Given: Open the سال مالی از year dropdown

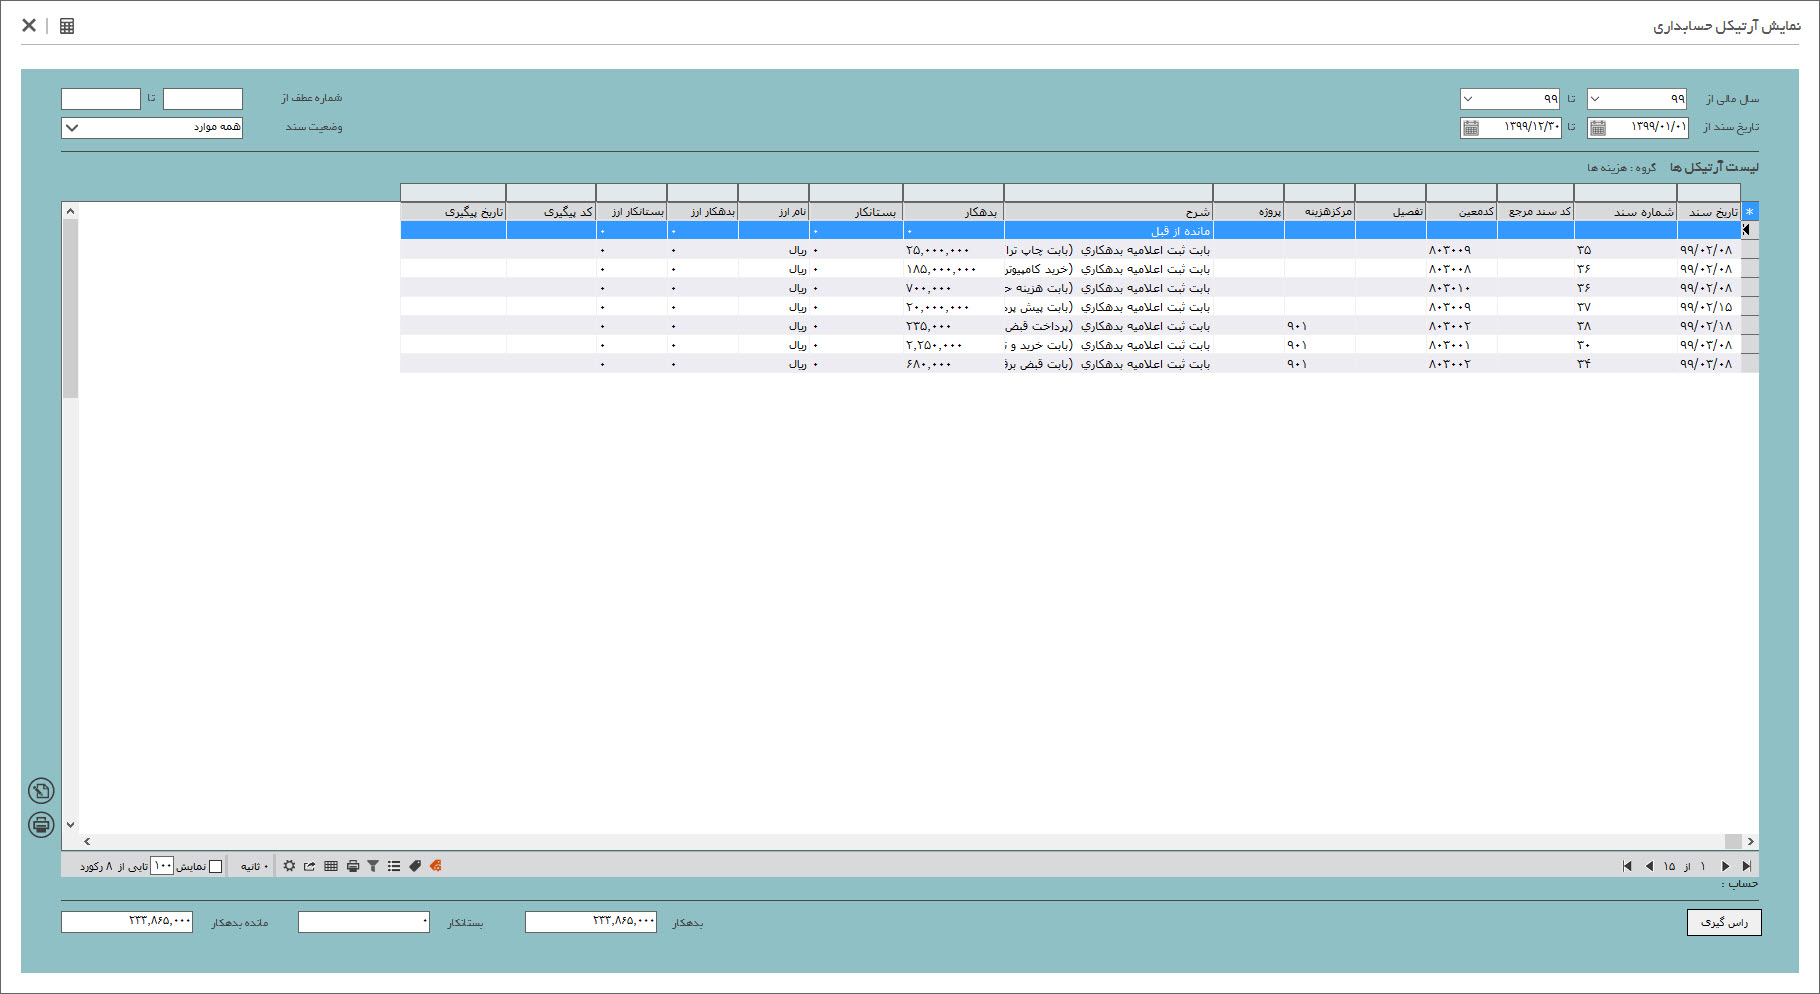Looking at the screenshot, I should 1595,99.
